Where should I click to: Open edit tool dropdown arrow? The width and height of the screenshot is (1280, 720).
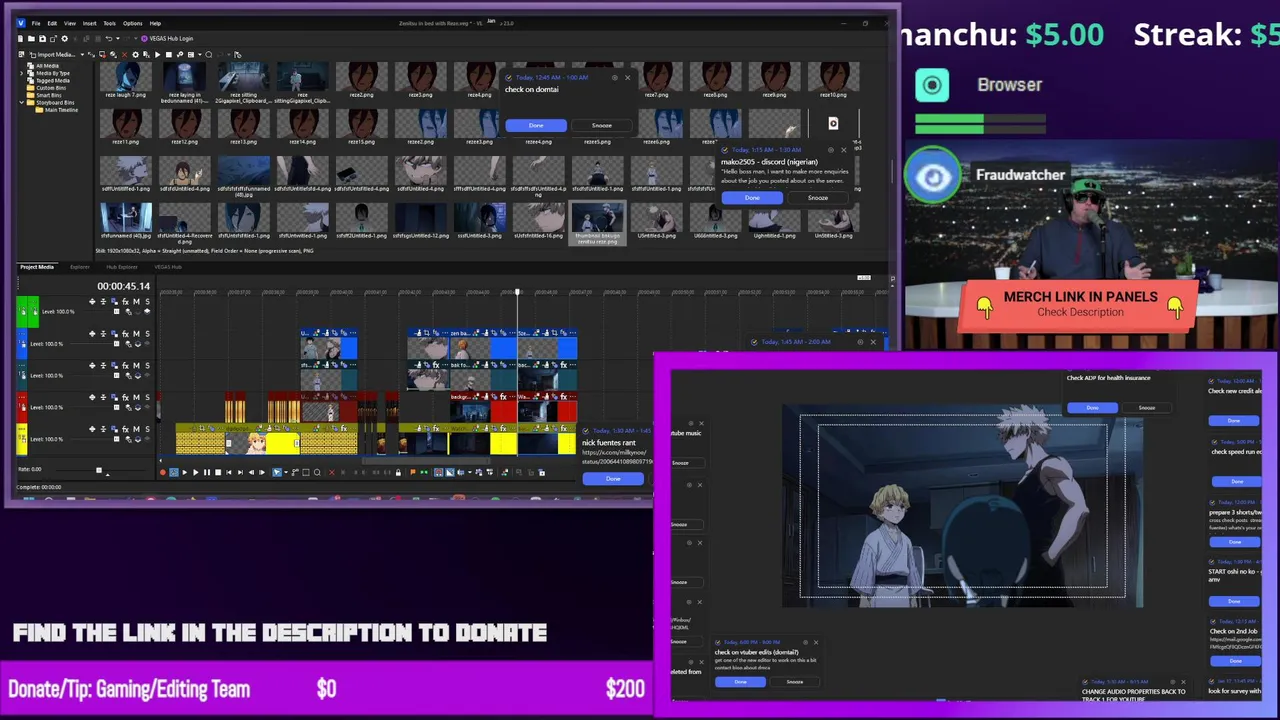tap(286, 472)
